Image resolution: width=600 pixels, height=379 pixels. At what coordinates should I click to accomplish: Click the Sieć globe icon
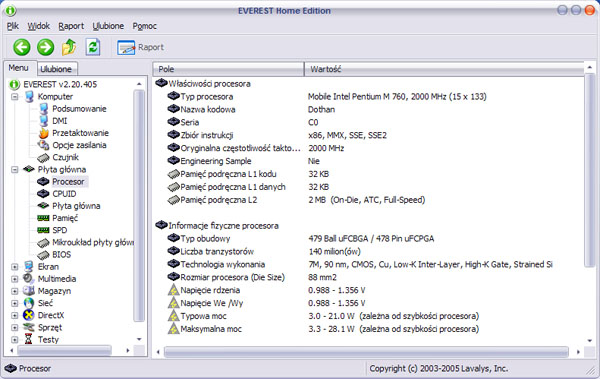click(29, 303)
